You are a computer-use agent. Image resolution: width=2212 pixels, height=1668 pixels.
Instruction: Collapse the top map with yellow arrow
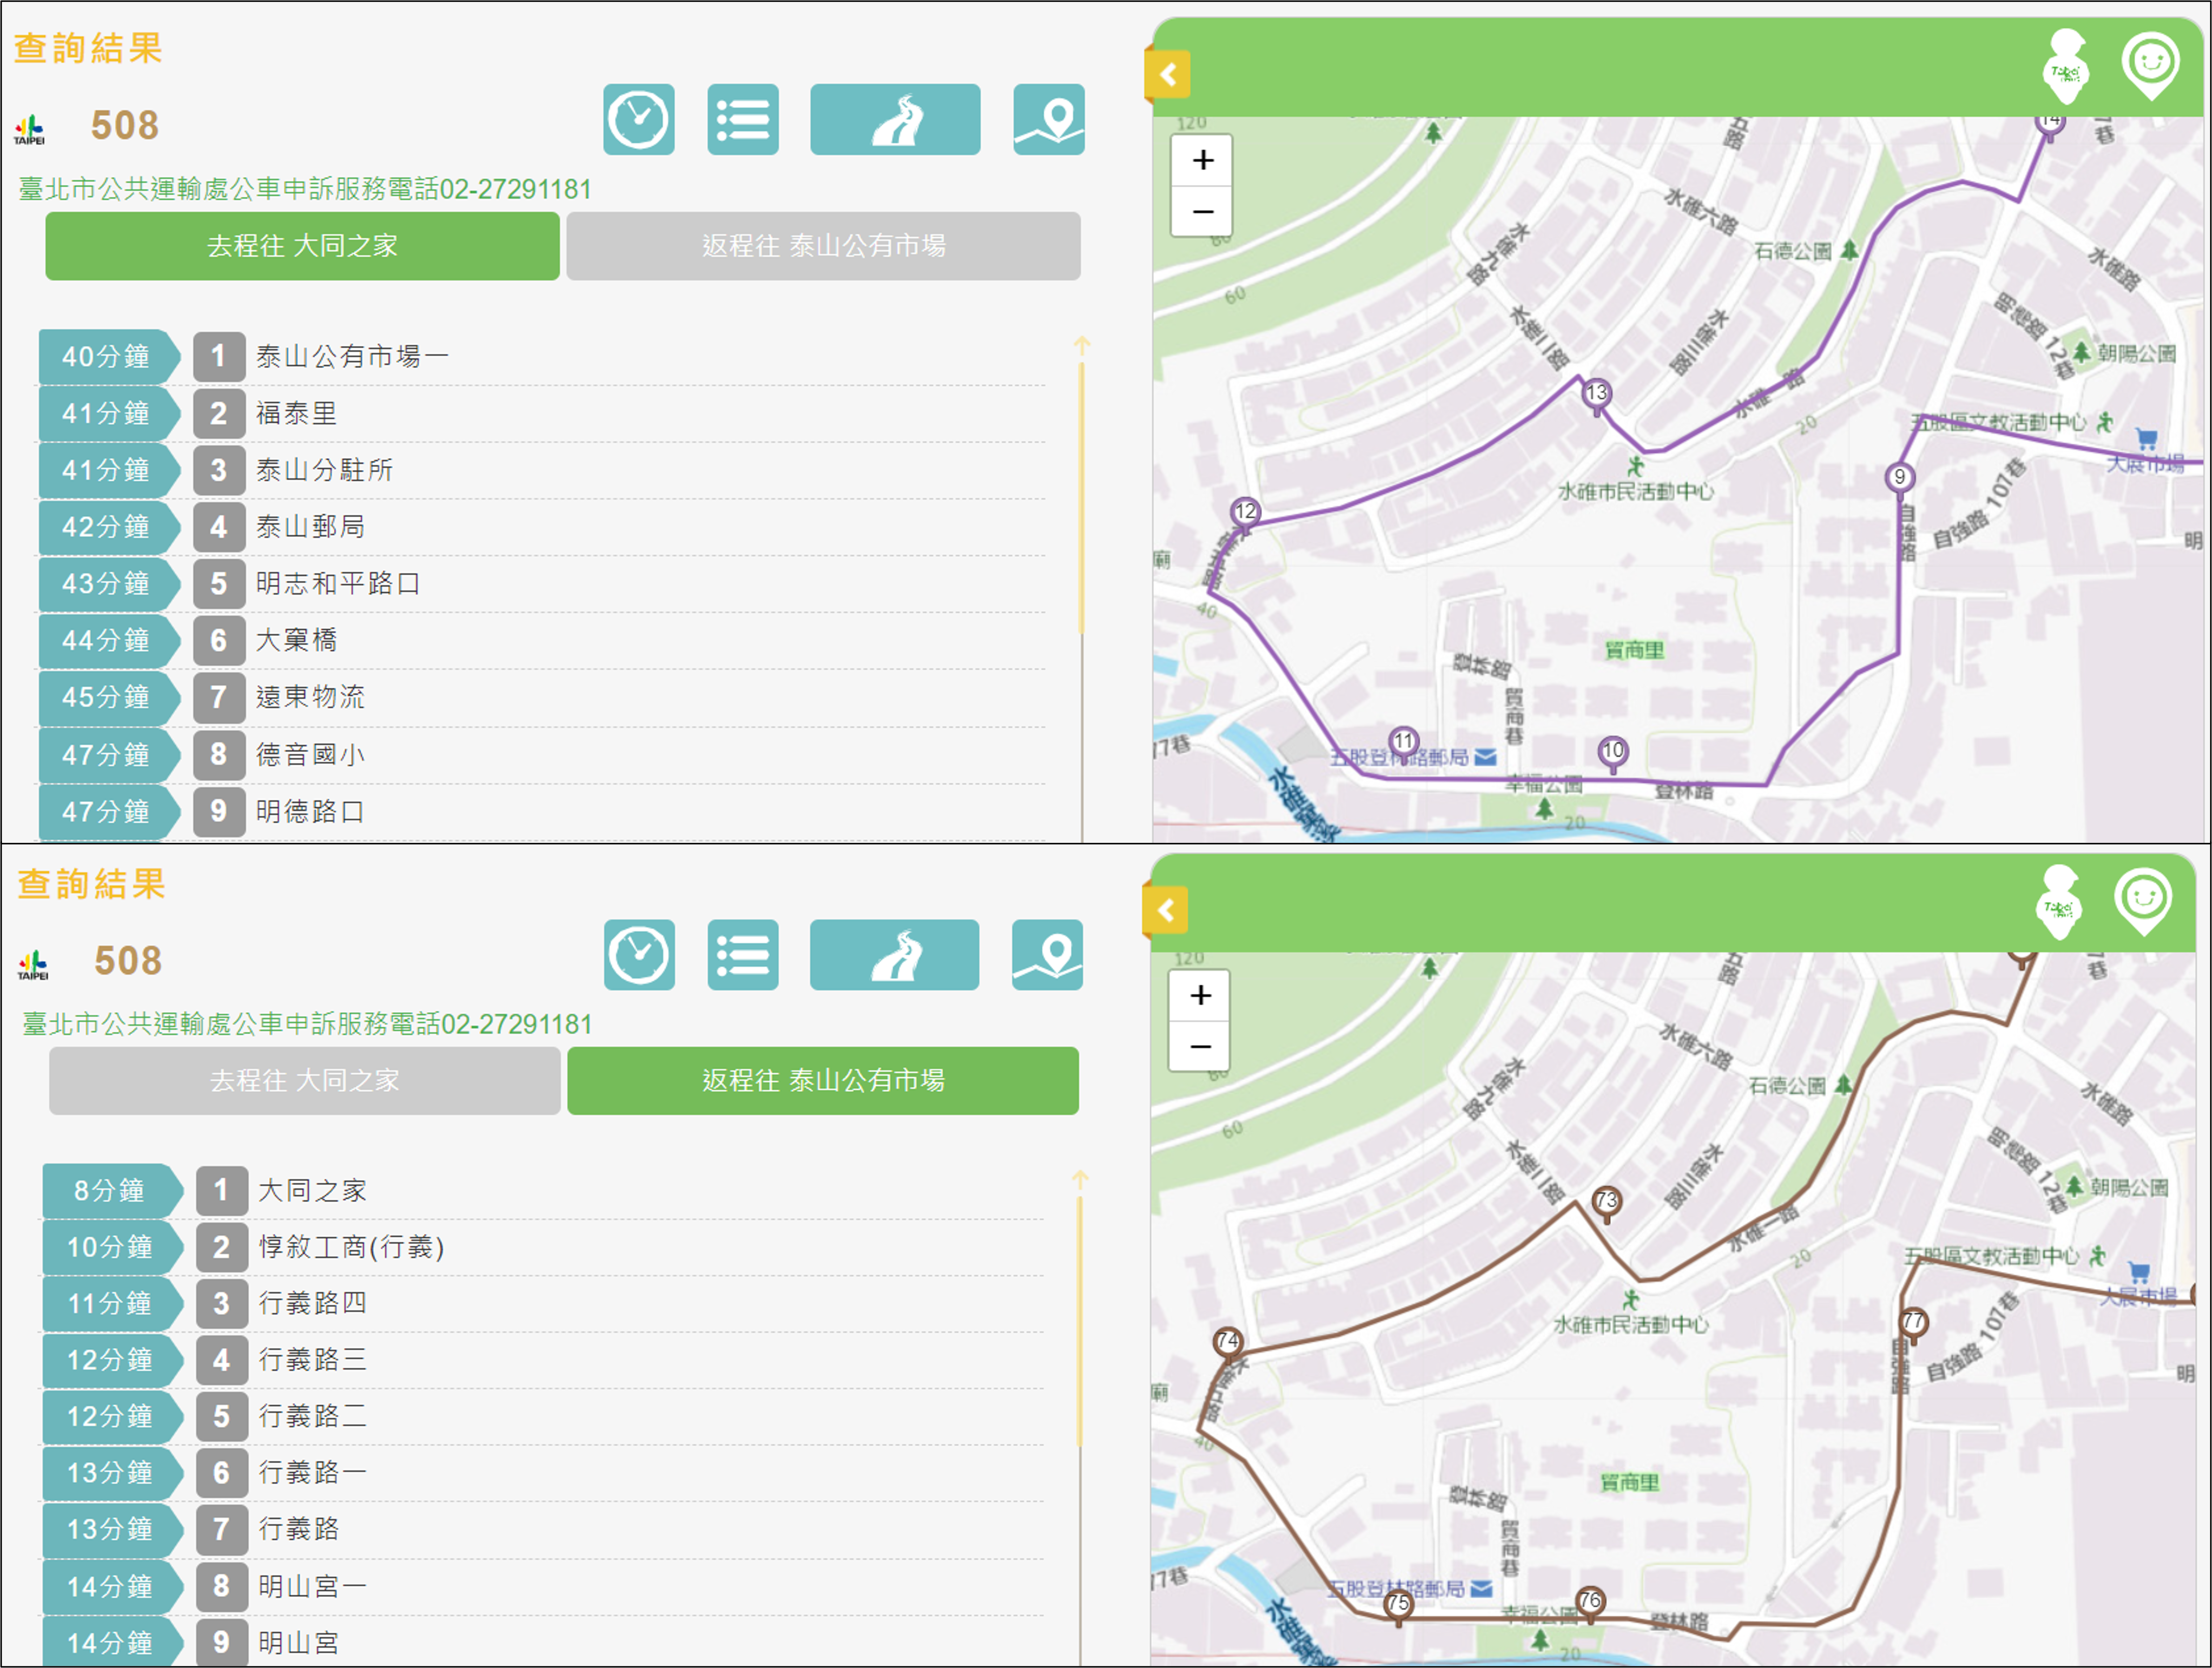1167,74
